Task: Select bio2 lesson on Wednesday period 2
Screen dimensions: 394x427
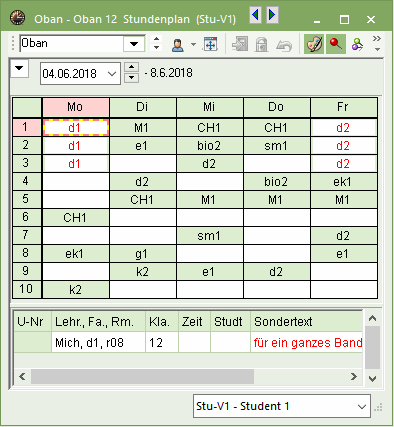Action: (210, 146)
